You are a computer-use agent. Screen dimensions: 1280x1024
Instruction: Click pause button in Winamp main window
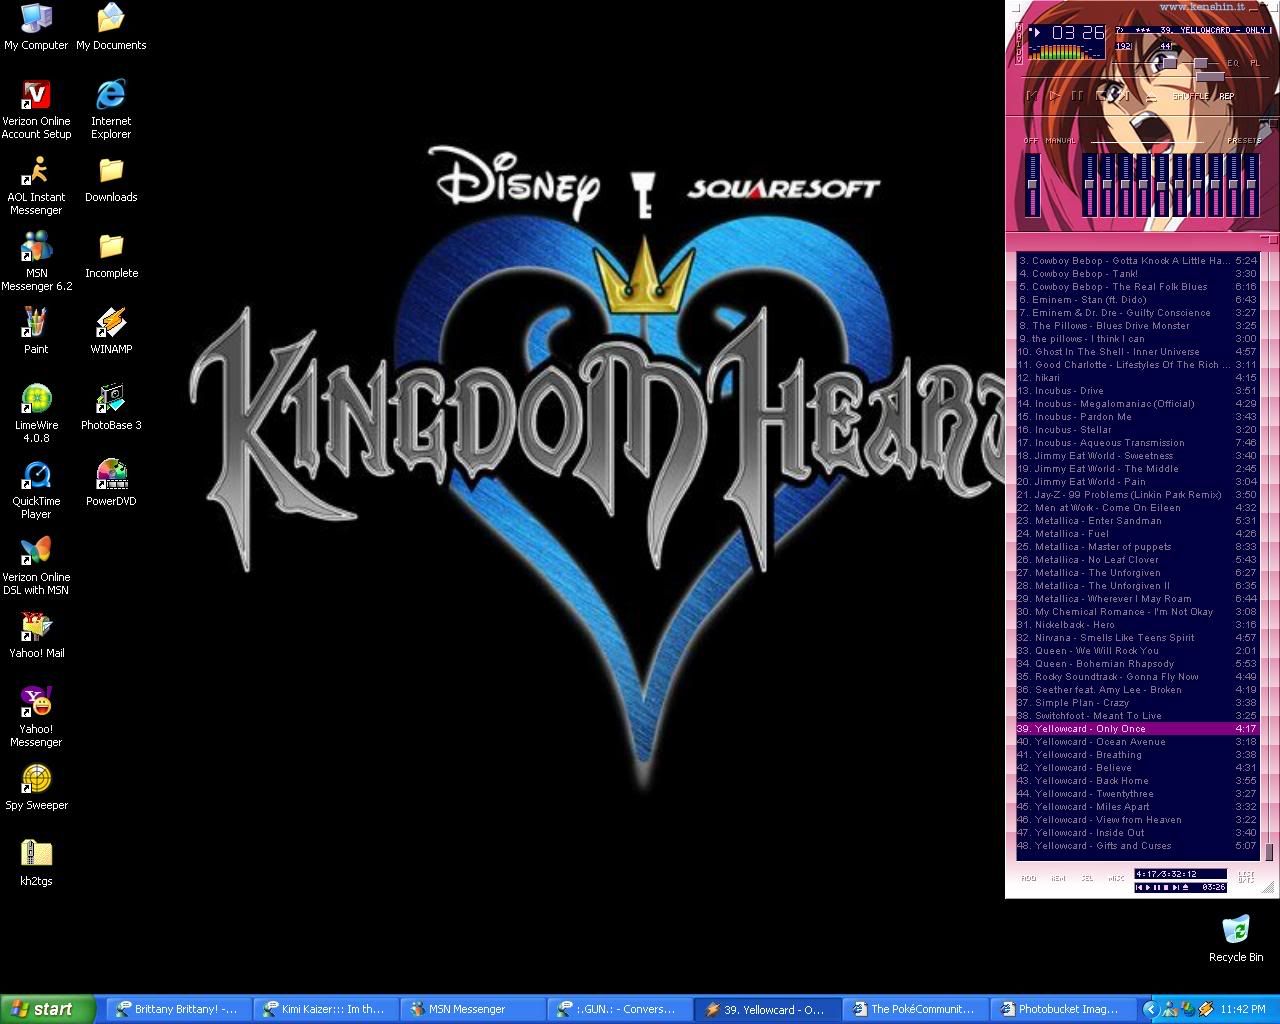(x=1077, y=96)
